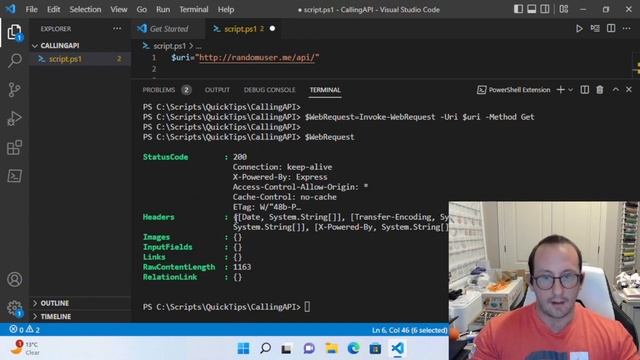Open the Run menu
The image size is (640, 360).
(x=163, y=9)
